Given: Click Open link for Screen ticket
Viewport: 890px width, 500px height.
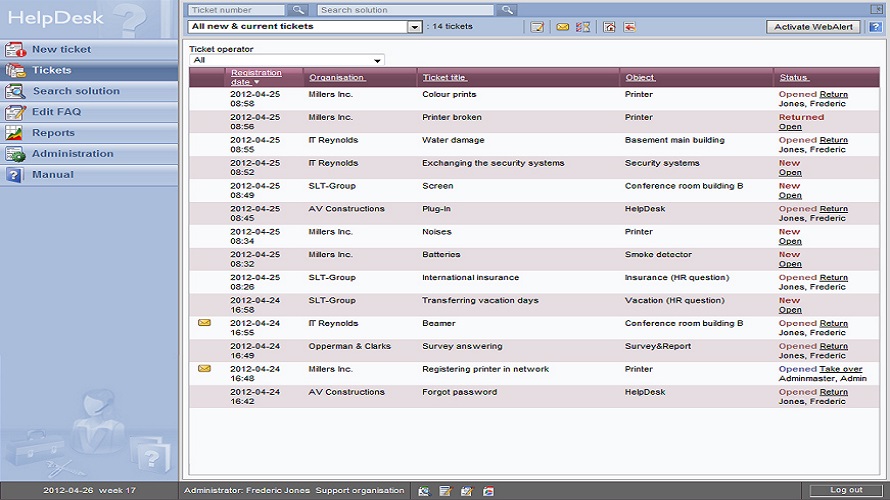Looking at the screenshot, I should click(x=790, y=195).
